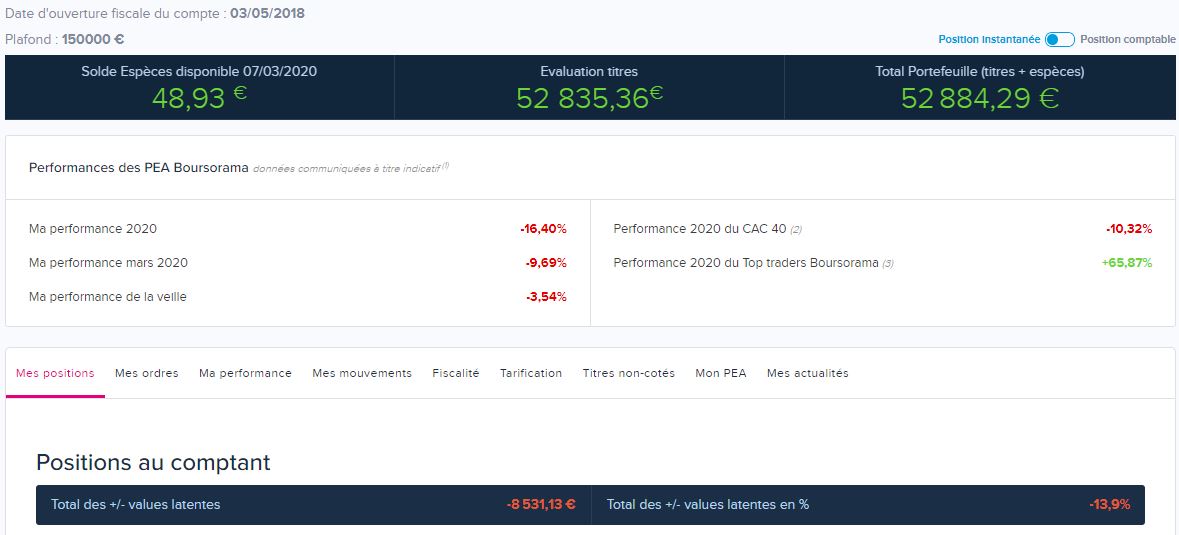The height and width of the screenshot is (535, 1179).
Task: Open the Ma performance tab
Action: tap(245, 373)
